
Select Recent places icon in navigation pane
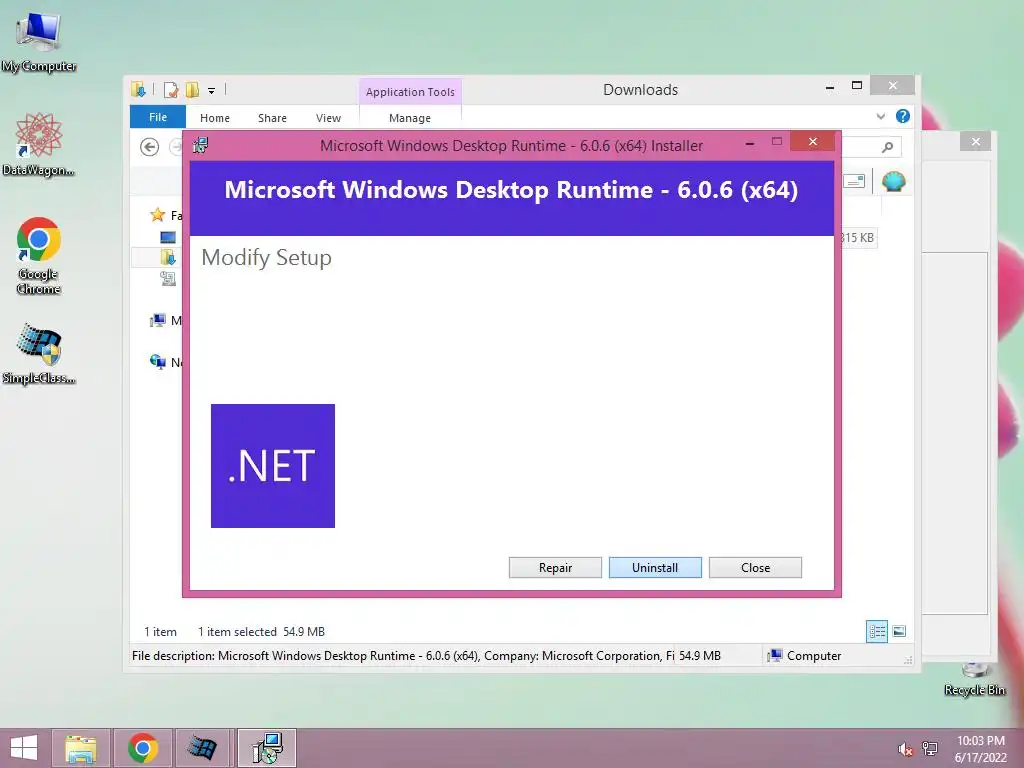click(168, 279)
